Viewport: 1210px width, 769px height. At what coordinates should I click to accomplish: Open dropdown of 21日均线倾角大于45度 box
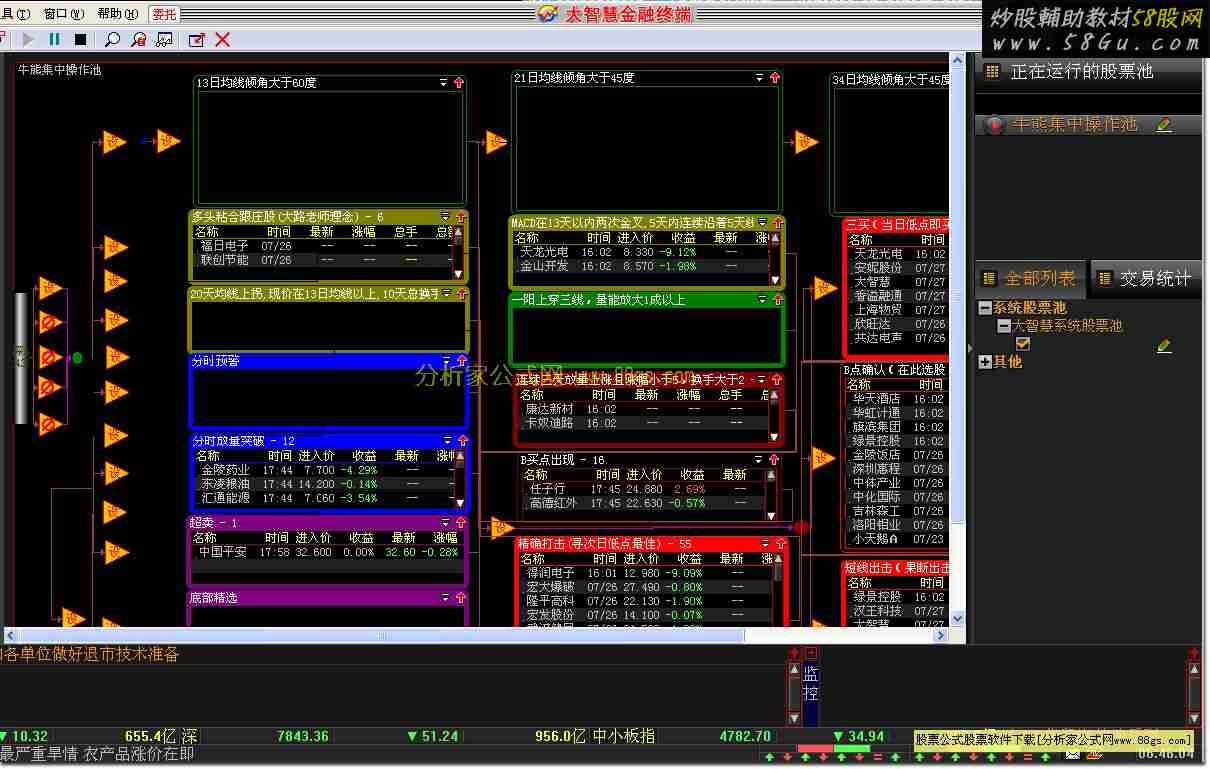760,78
